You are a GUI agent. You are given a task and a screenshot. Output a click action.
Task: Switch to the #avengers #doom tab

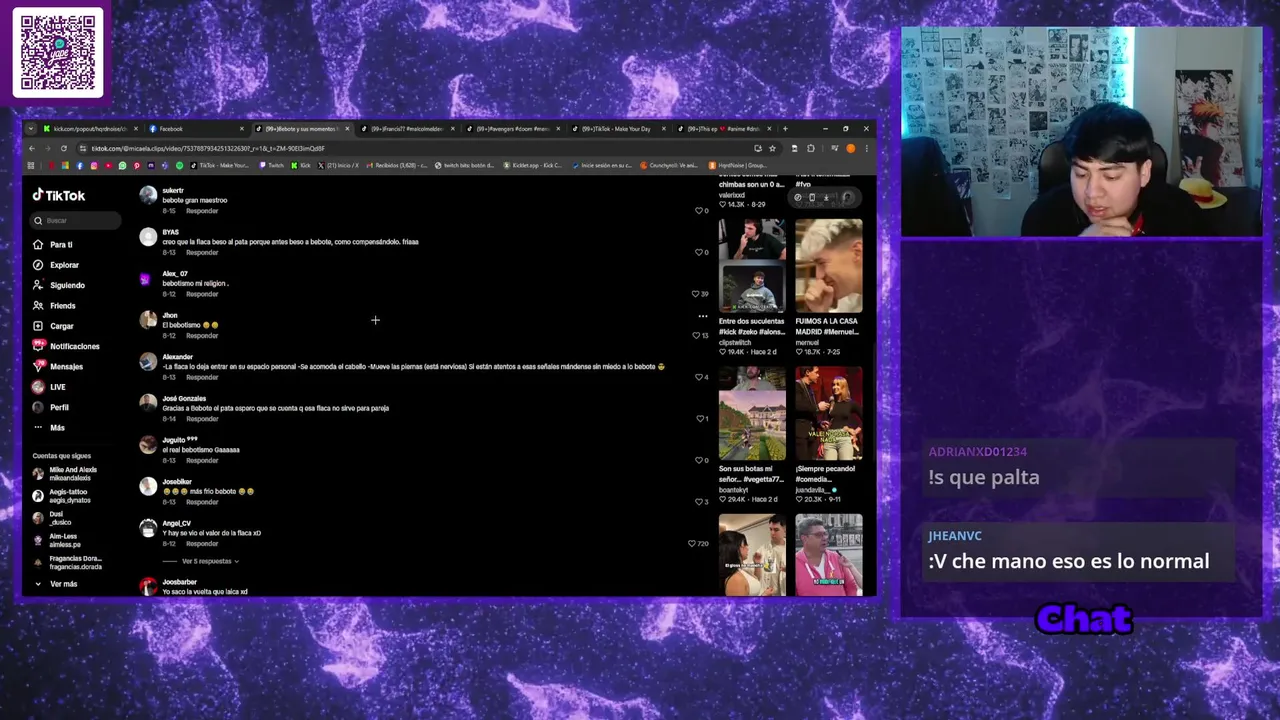(x=513, y=129)
